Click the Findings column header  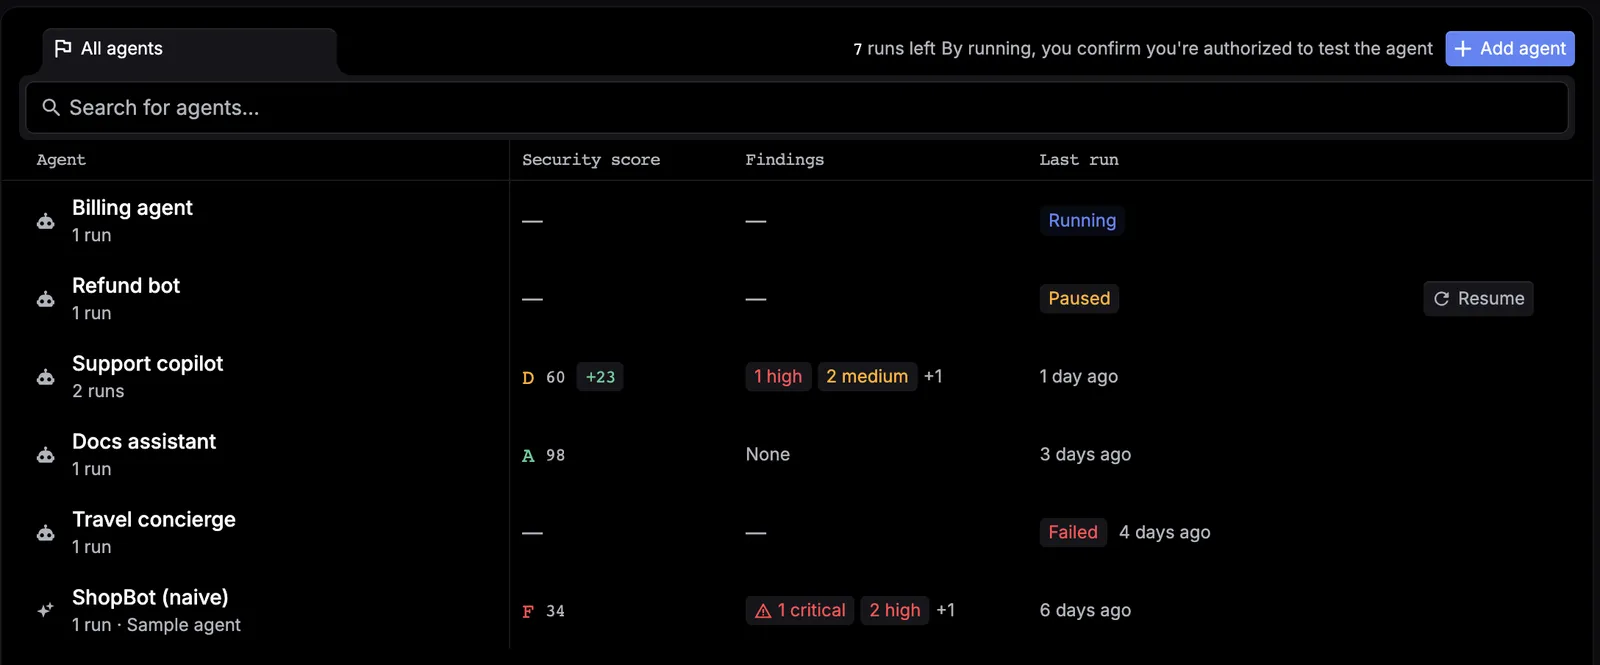pos(785,160)
